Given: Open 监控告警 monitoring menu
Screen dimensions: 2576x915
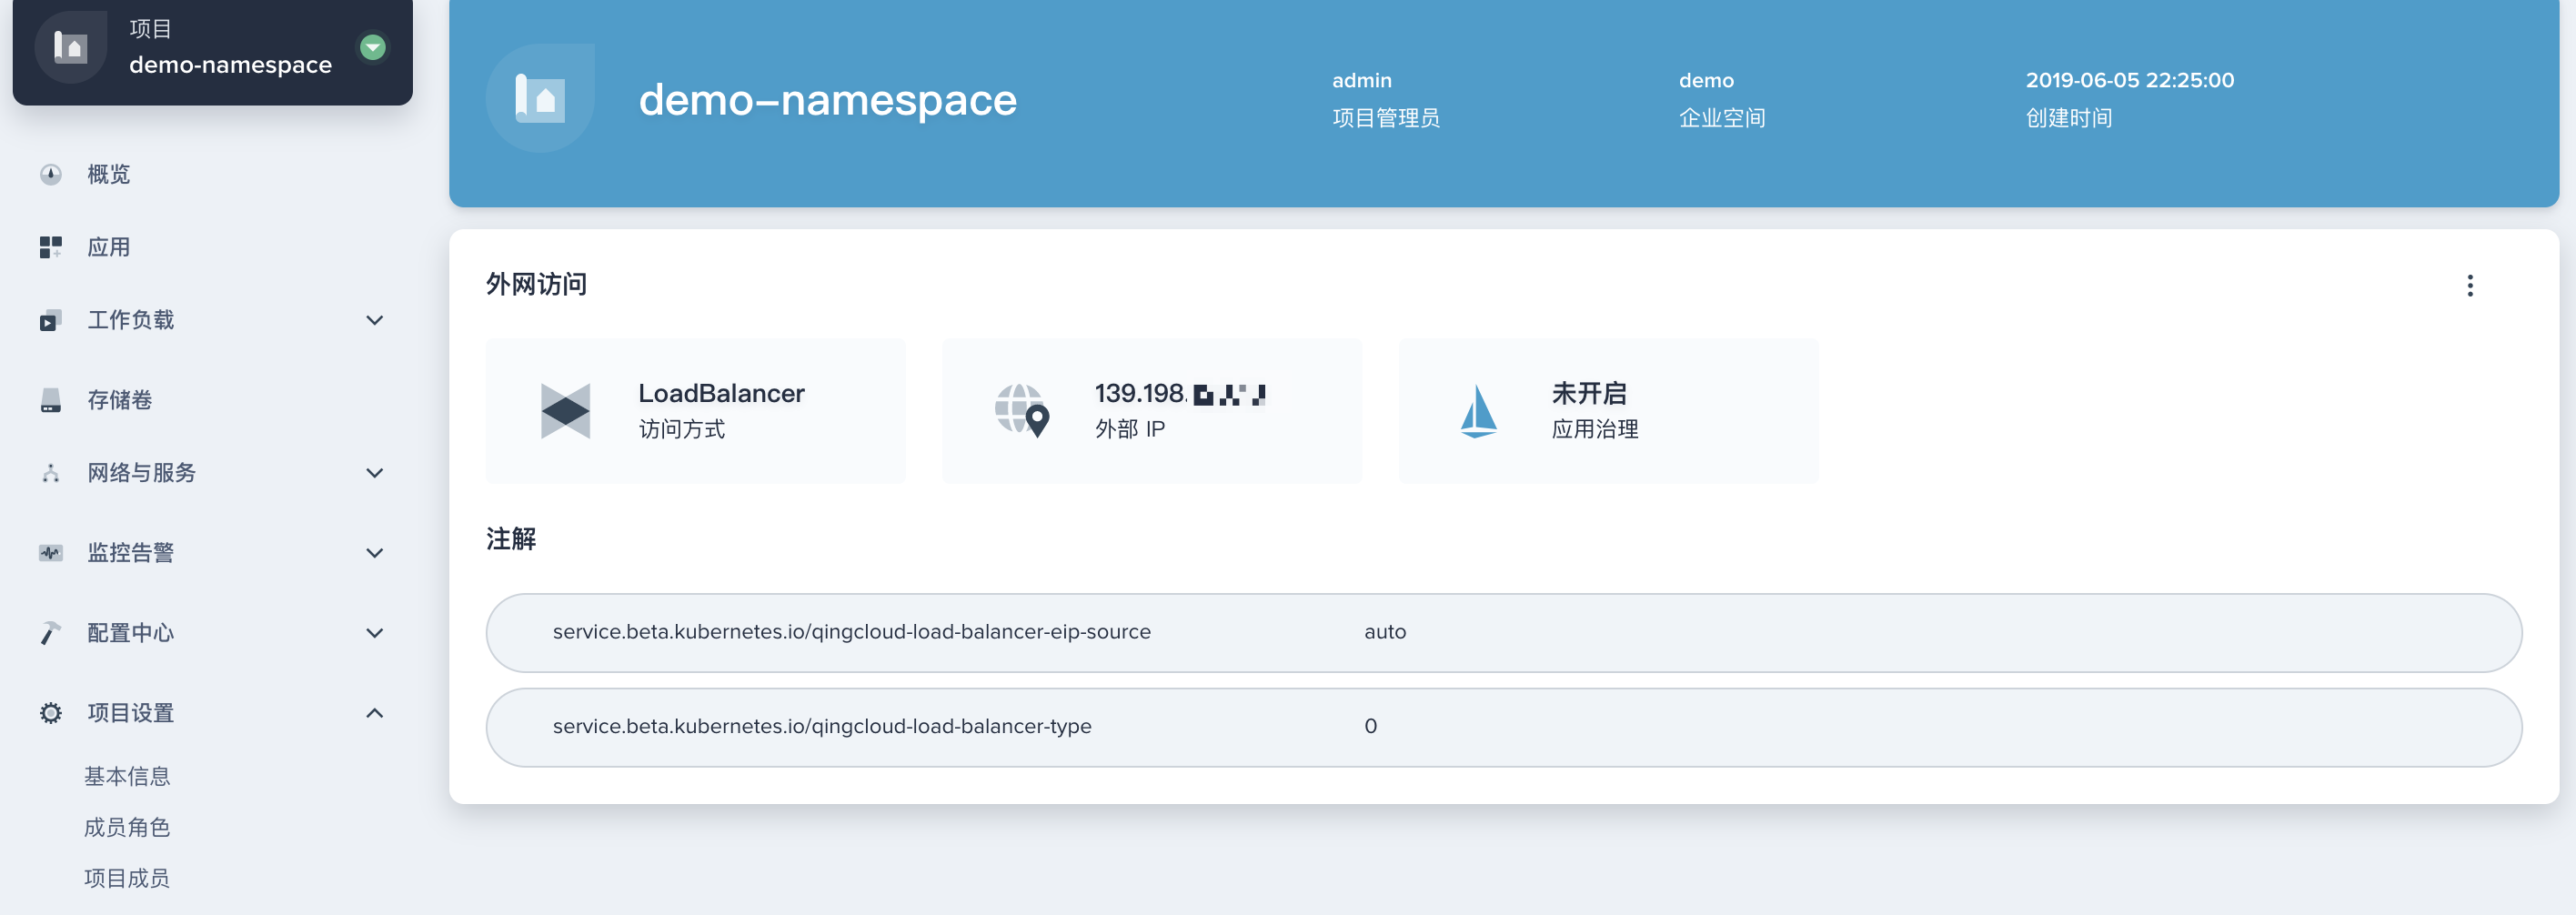Looking at the screenshot, I should pos(130,553).
